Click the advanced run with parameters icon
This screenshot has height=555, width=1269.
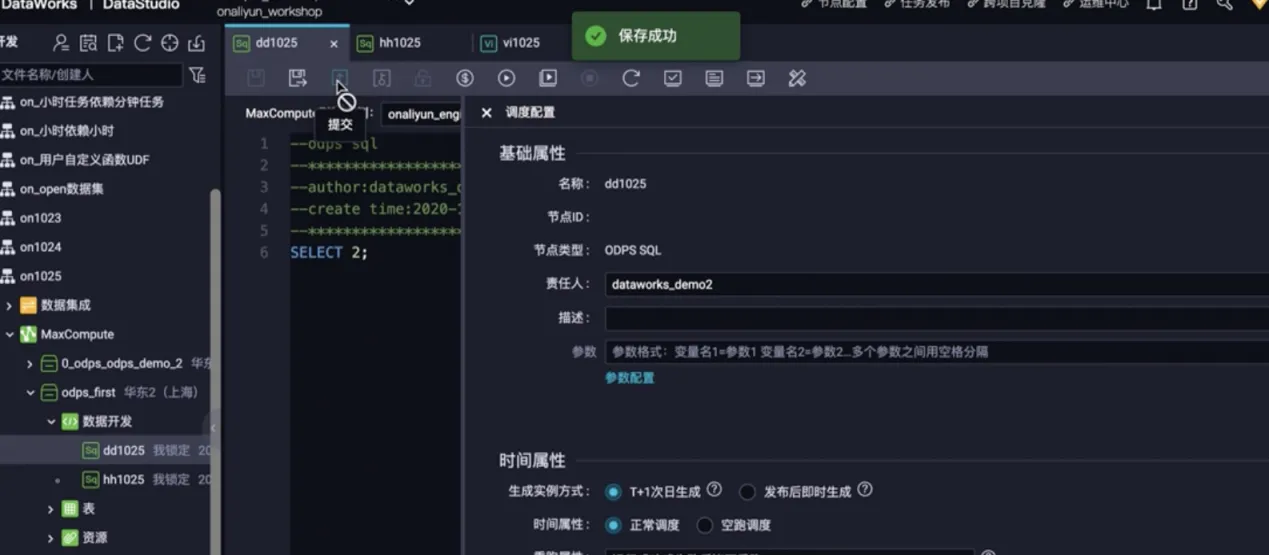pos(548,78)
